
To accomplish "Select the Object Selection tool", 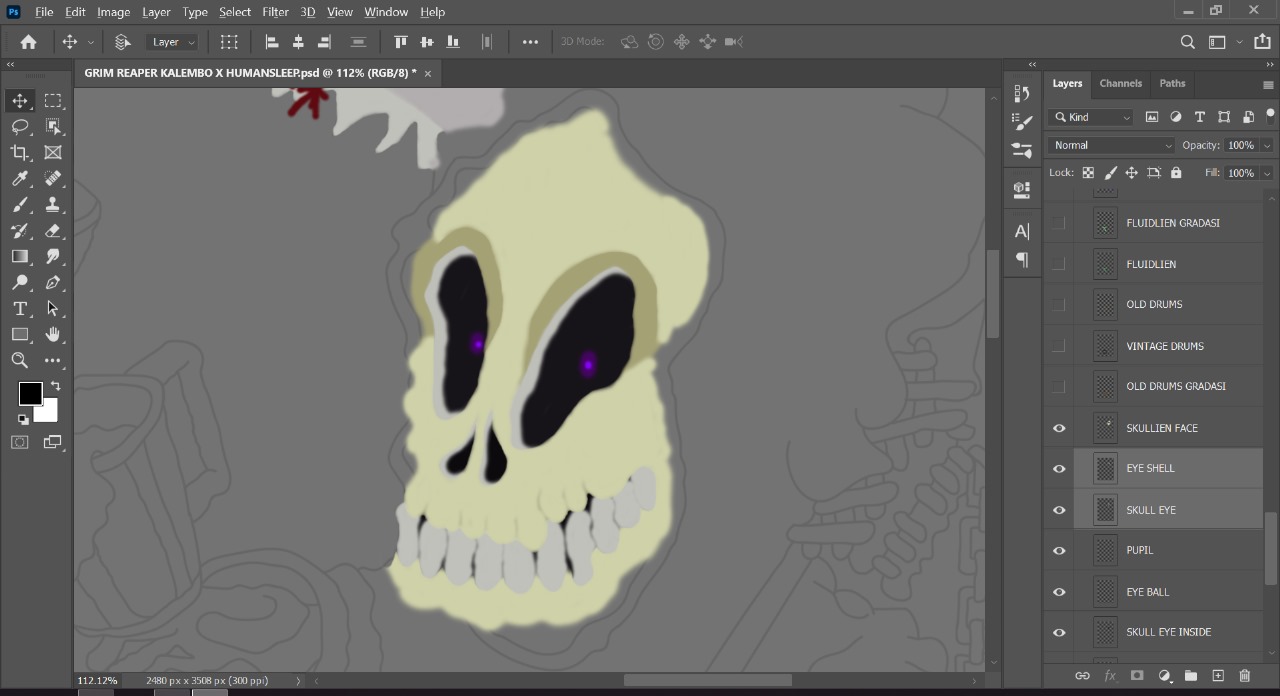I will coord(53,126).
